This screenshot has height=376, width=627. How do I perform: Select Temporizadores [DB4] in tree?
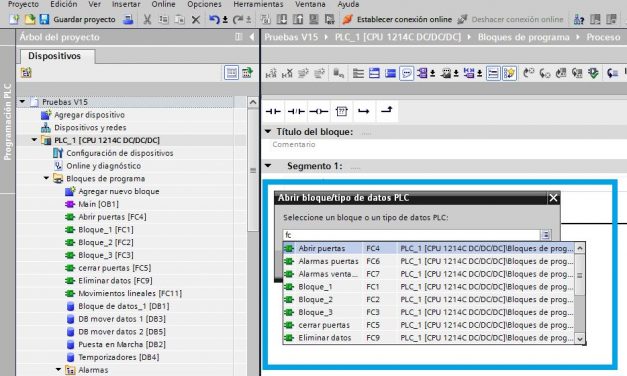[x=118, y=357]
